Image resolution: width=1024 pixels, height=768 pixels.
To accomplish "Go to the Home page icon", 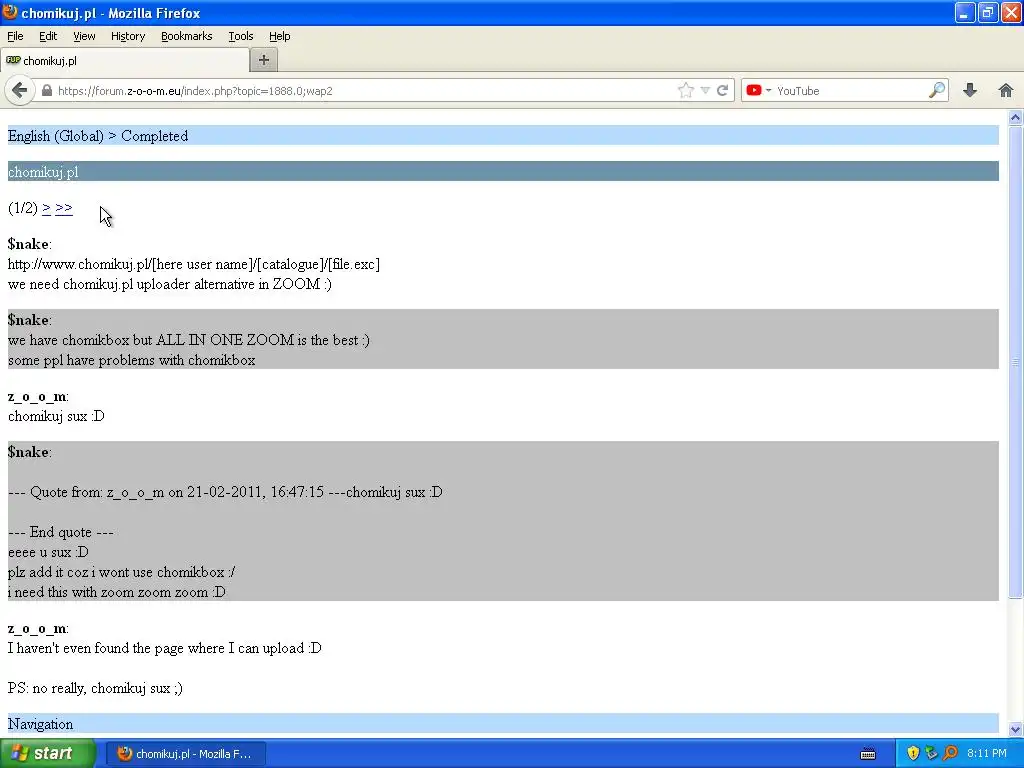I will tap(1006, 90).
